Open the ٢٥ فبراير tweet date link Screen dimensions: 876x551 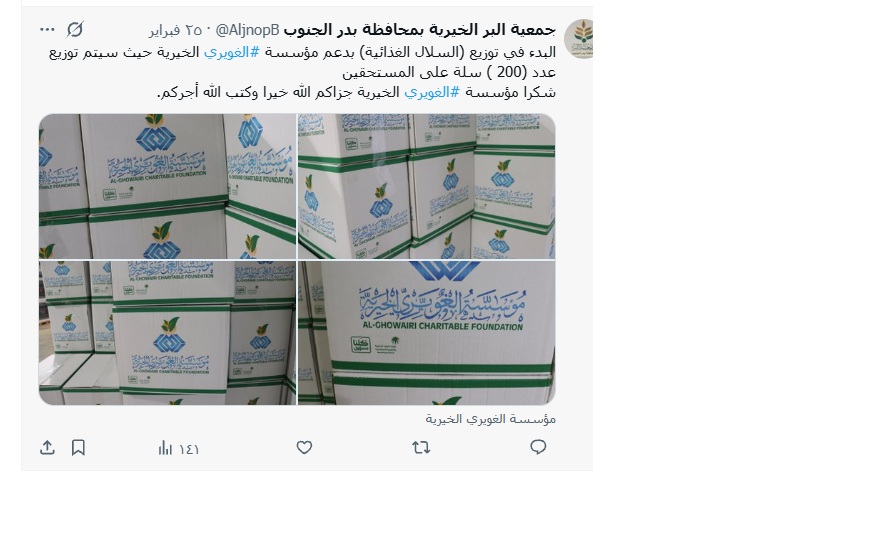(175, 30)
